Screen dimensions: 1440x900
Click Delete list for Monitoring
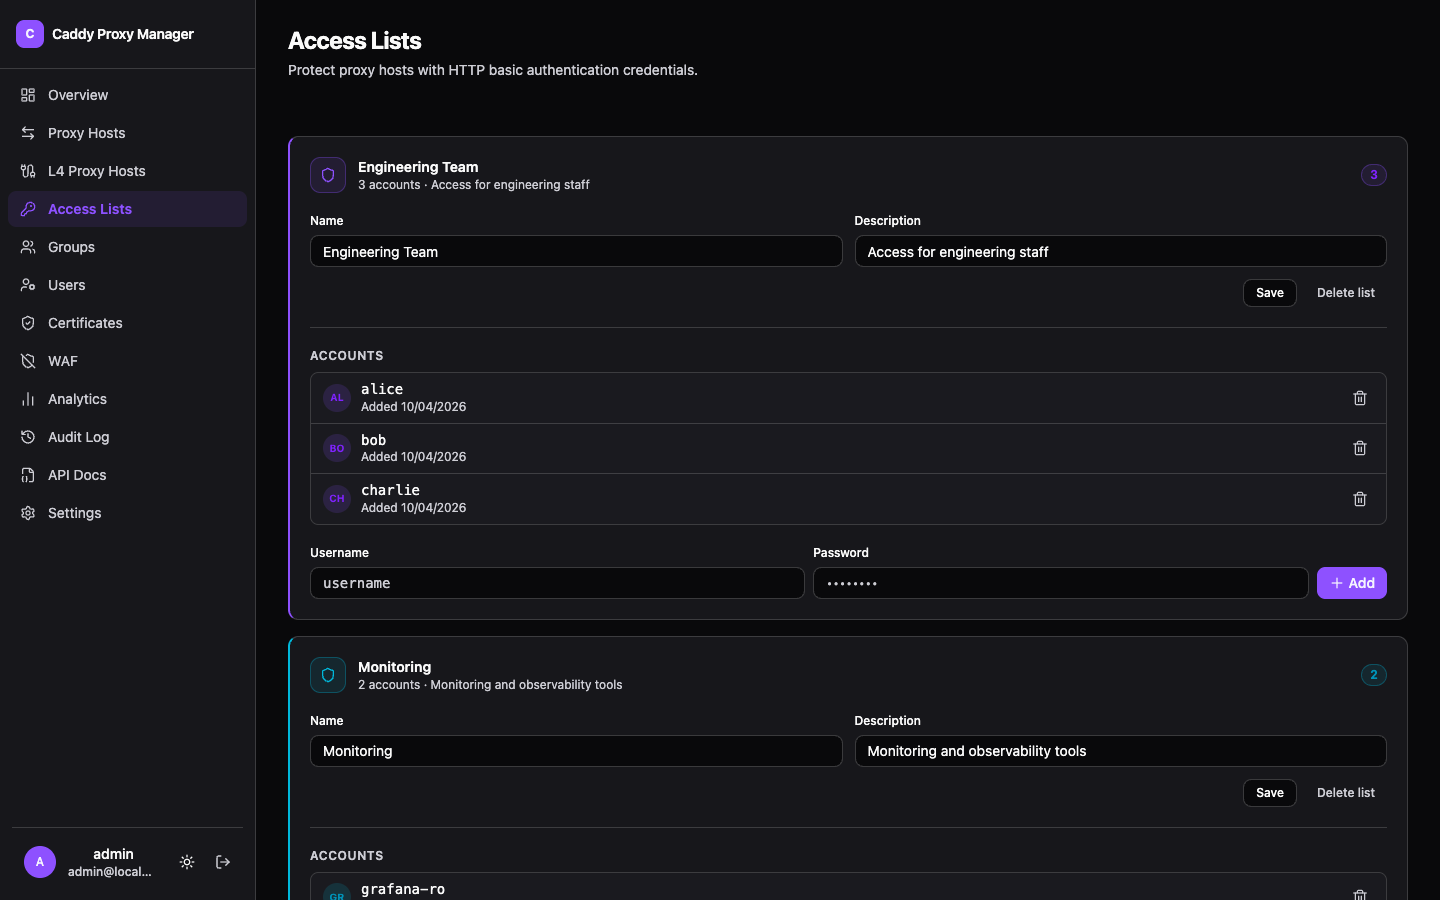(x=1345, y=793)
